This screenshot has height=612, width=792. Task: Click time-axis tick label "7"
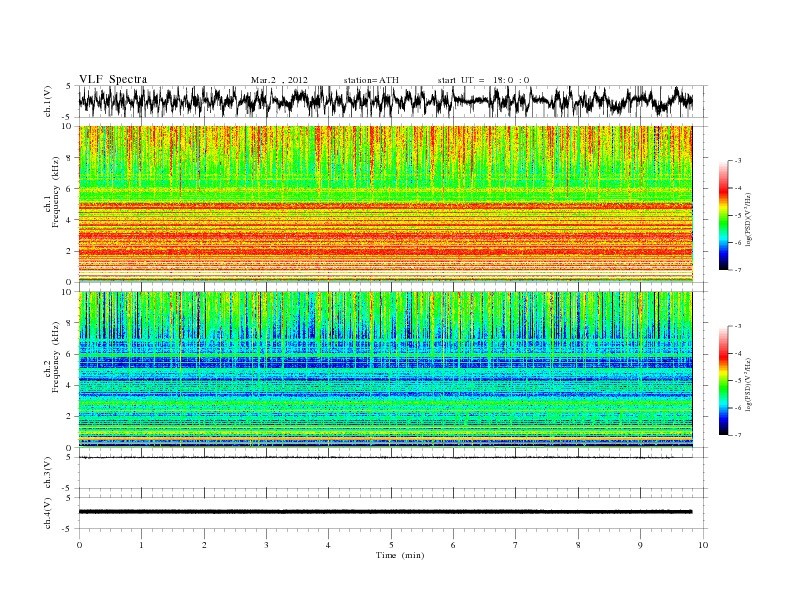pyautogui.click(x=515, y=545)
